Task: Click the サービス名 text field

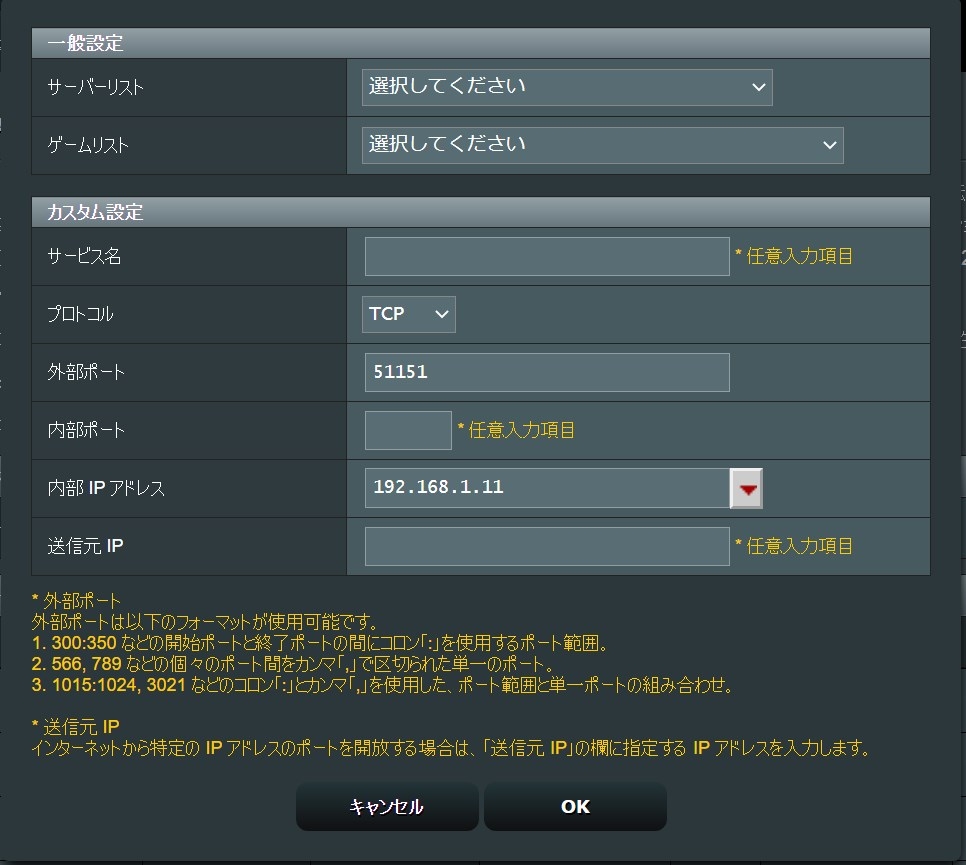Action: tap(546, 256)
